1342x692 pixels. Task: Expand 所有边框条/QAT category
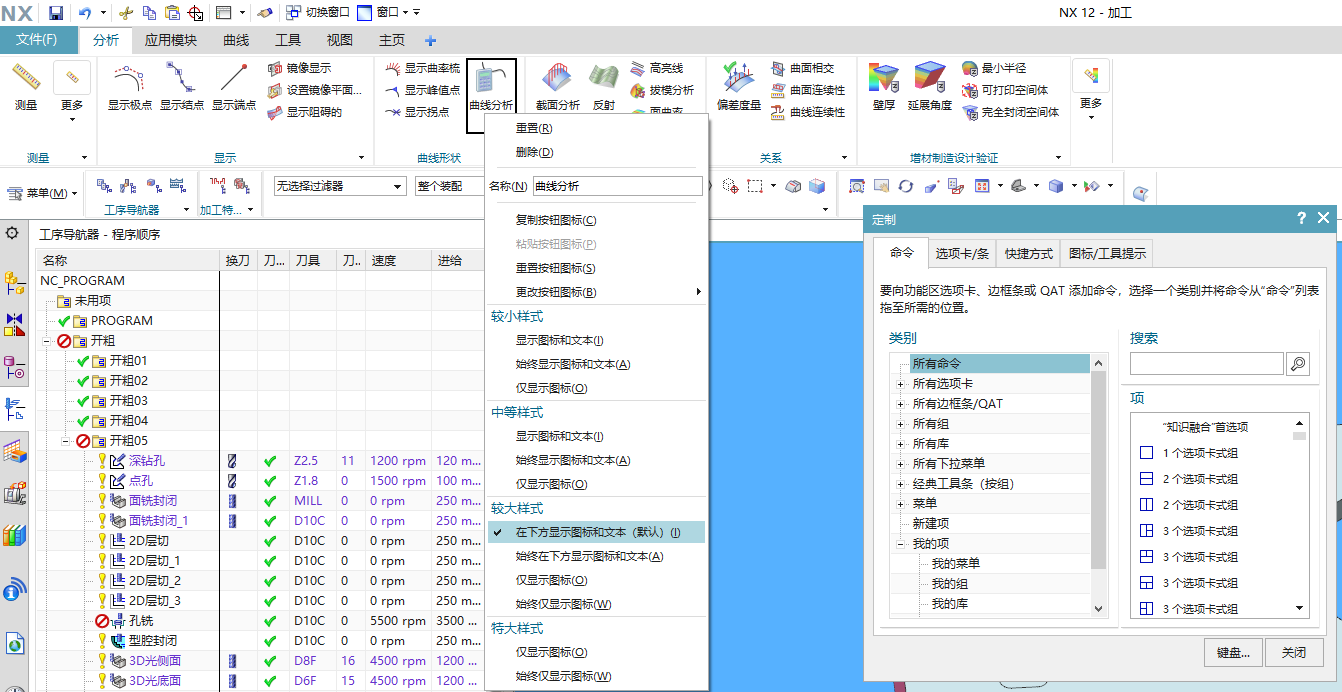pyautogui.click(x=900, y=404)
